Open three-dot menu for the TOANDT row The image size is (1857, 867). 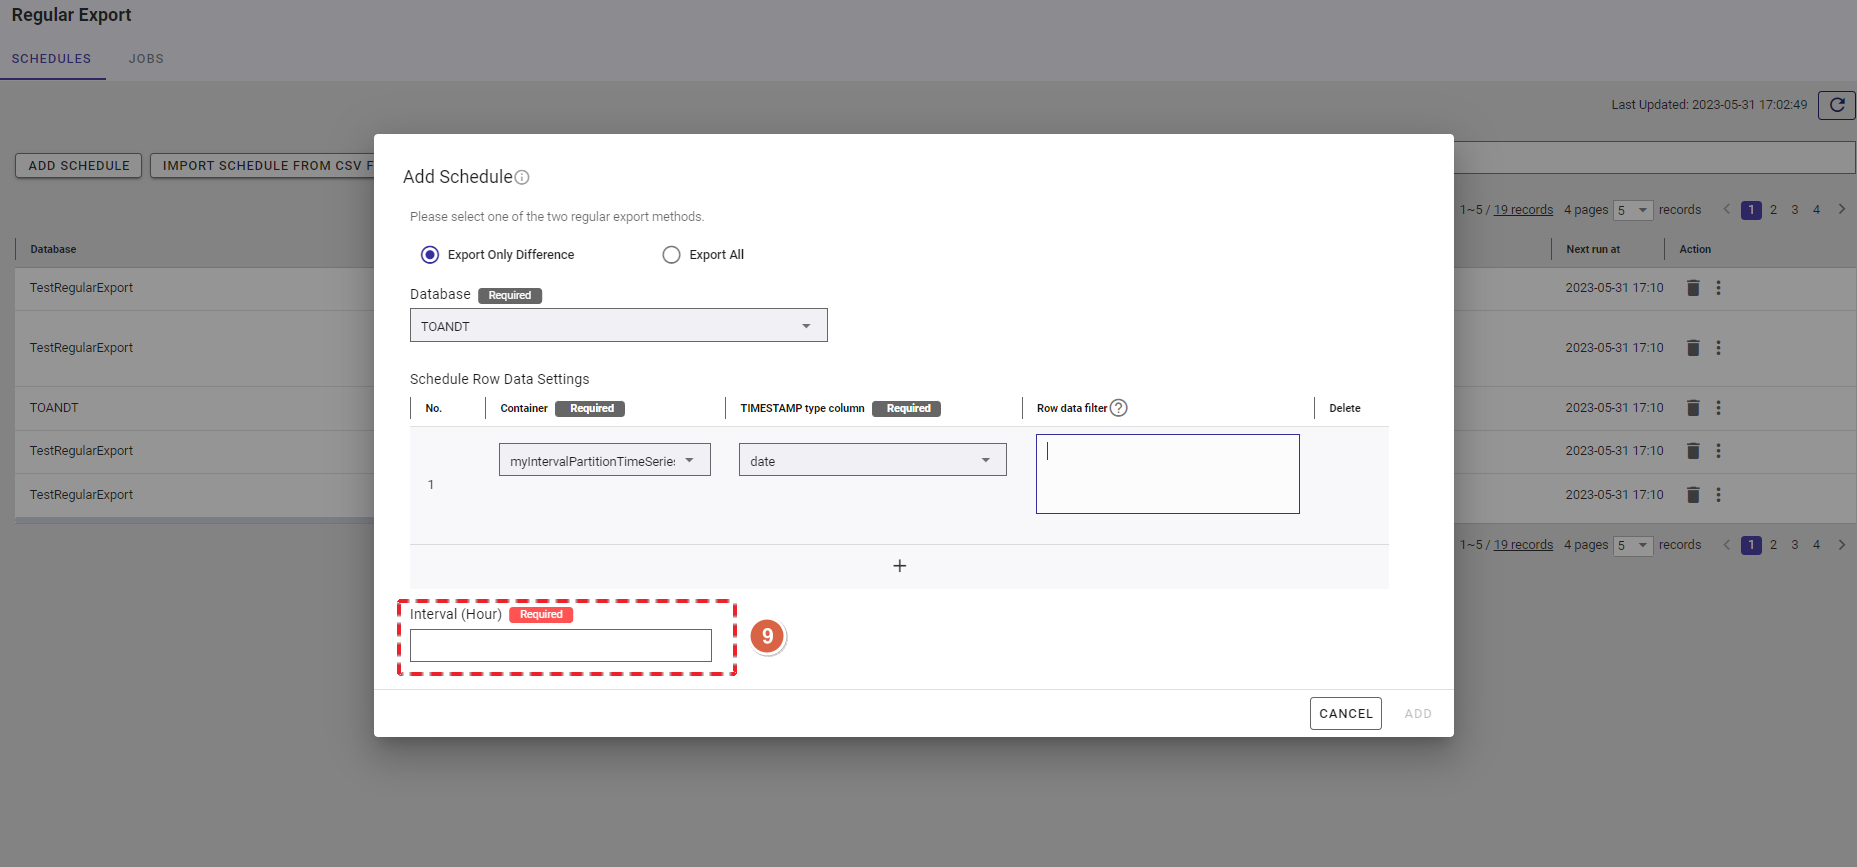[x=1718, y=408]
